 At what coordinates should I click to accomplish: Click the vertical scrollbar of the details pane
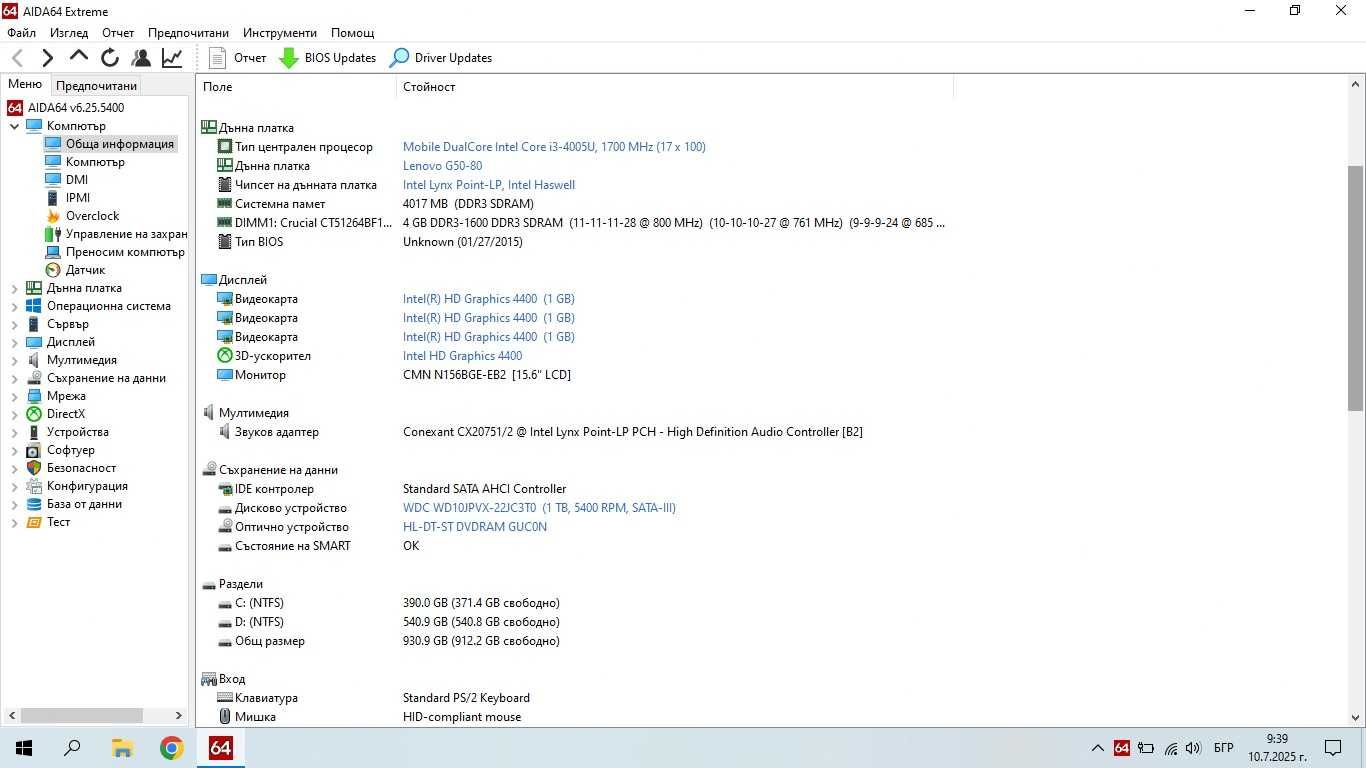(x=1356, y=287)
